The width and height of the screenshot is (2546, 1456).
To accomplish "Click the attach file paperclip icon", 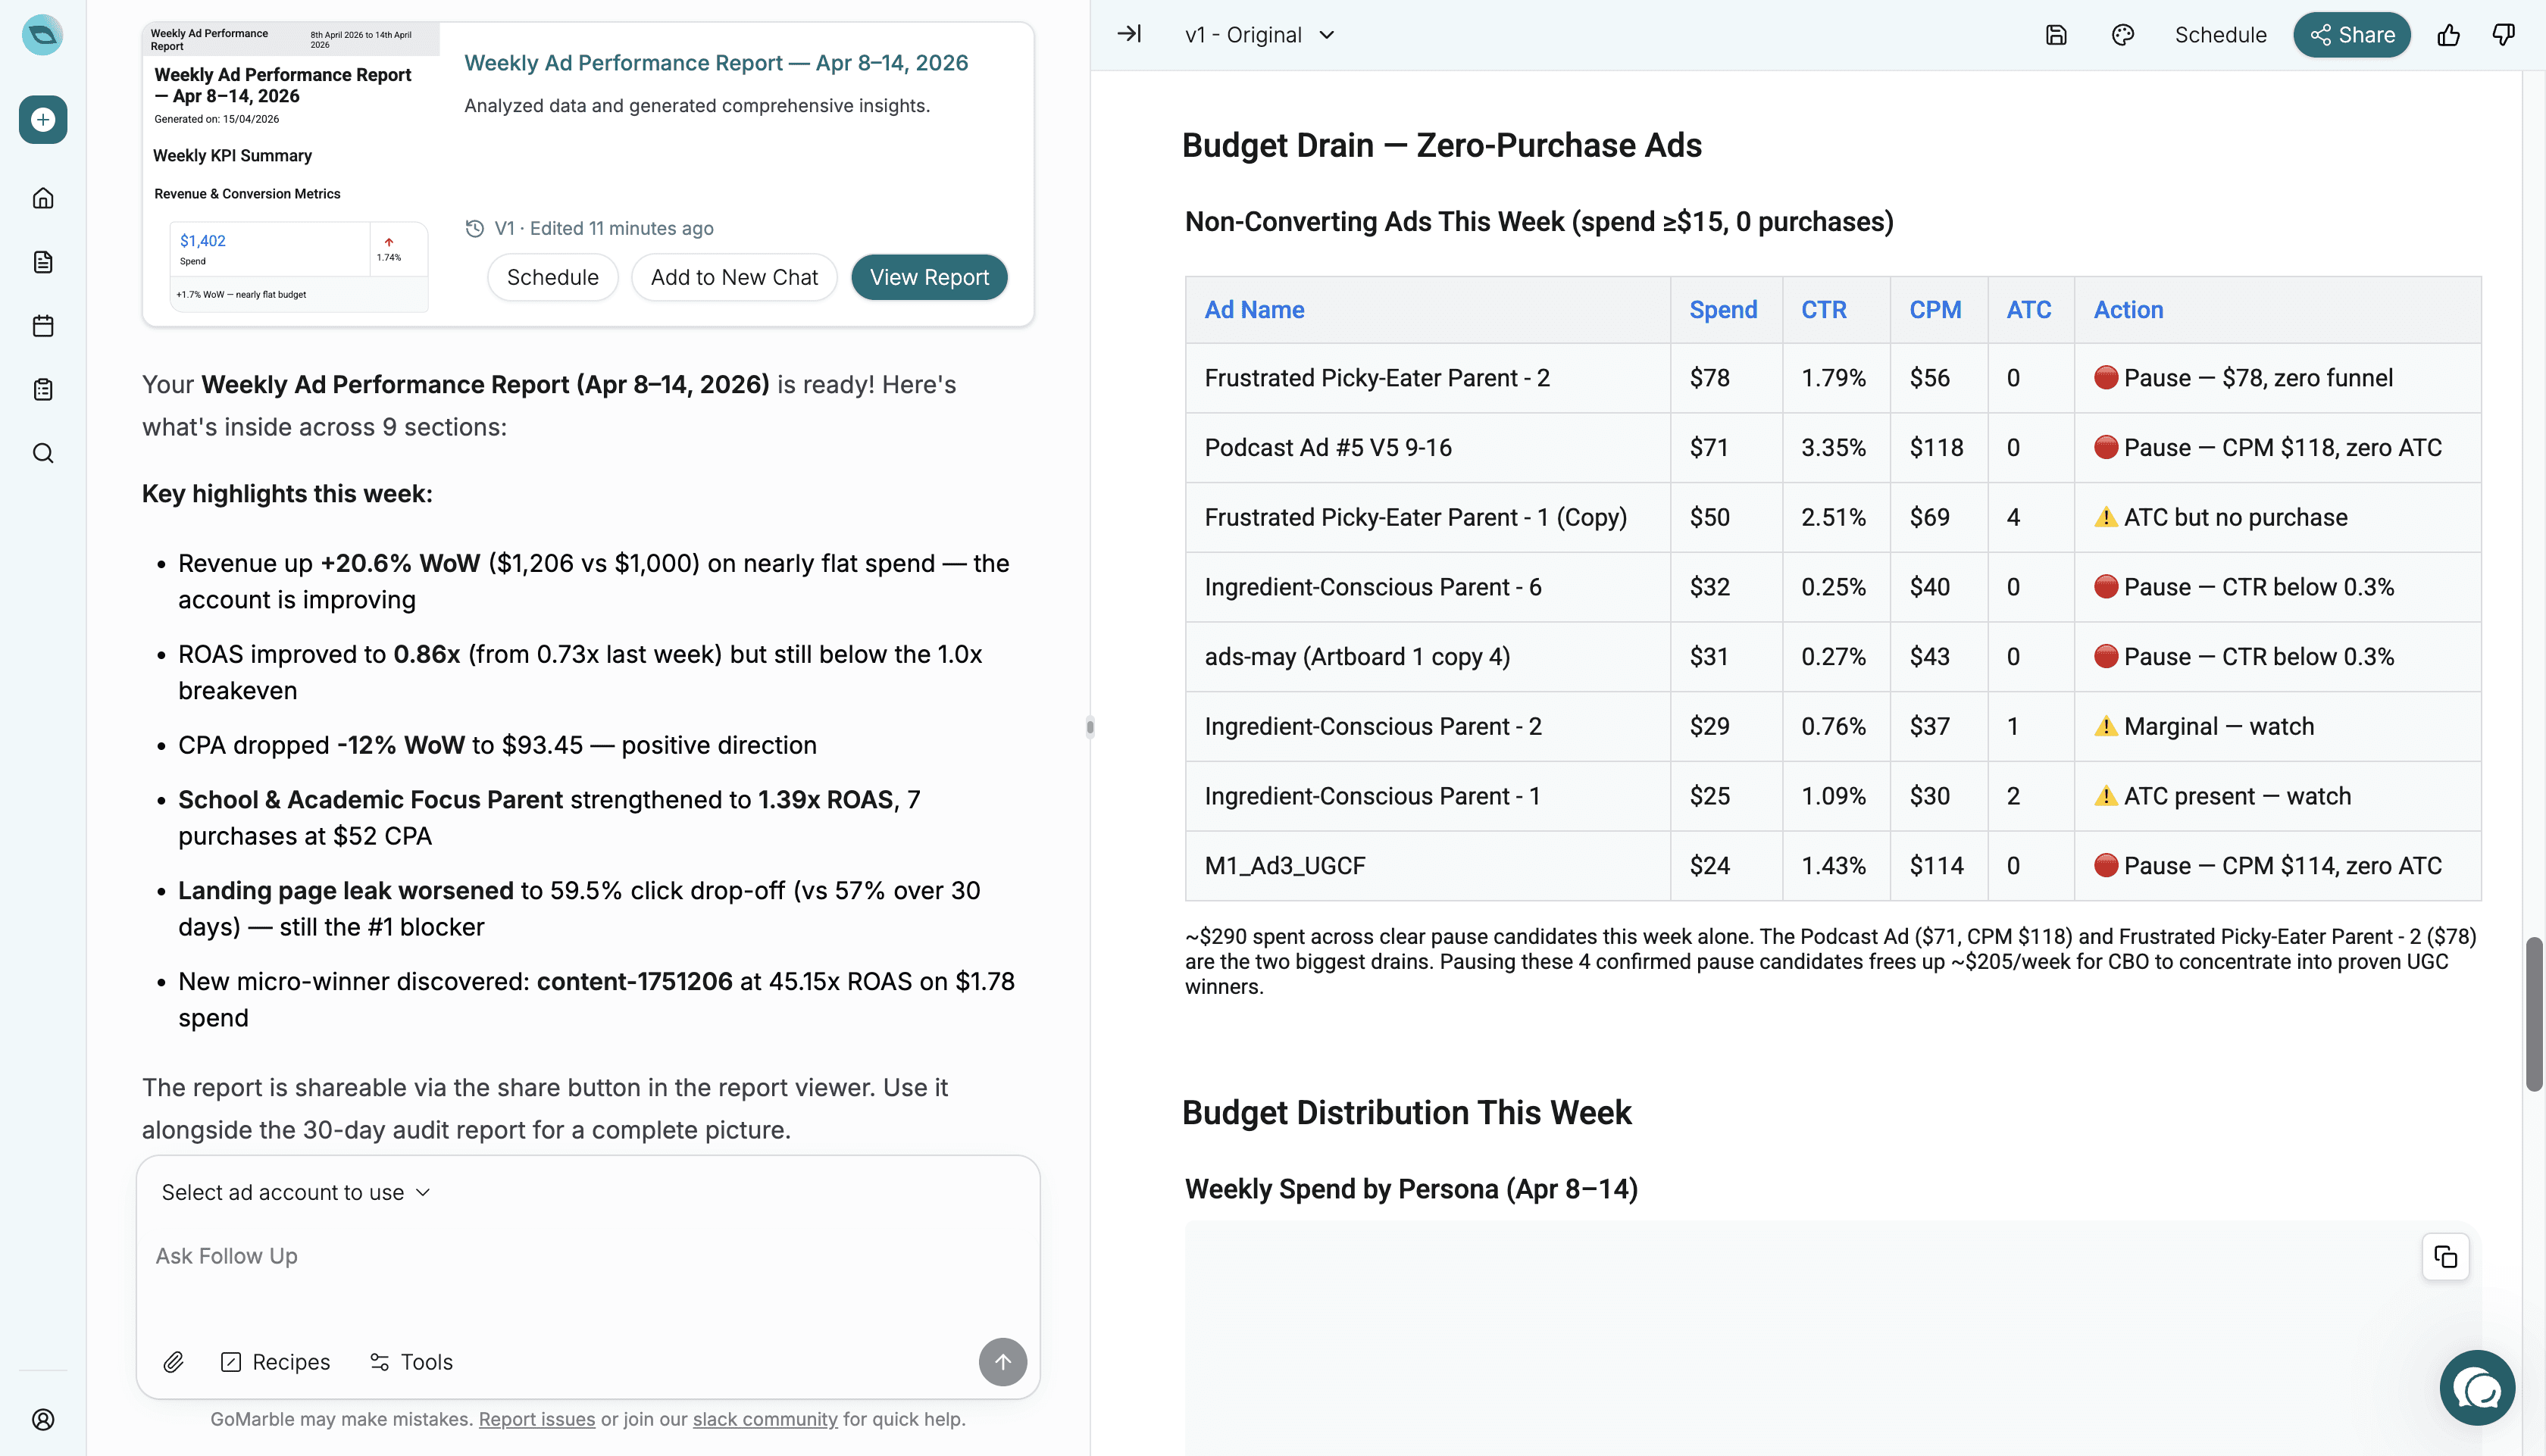I will click(x=173, y=1362).
